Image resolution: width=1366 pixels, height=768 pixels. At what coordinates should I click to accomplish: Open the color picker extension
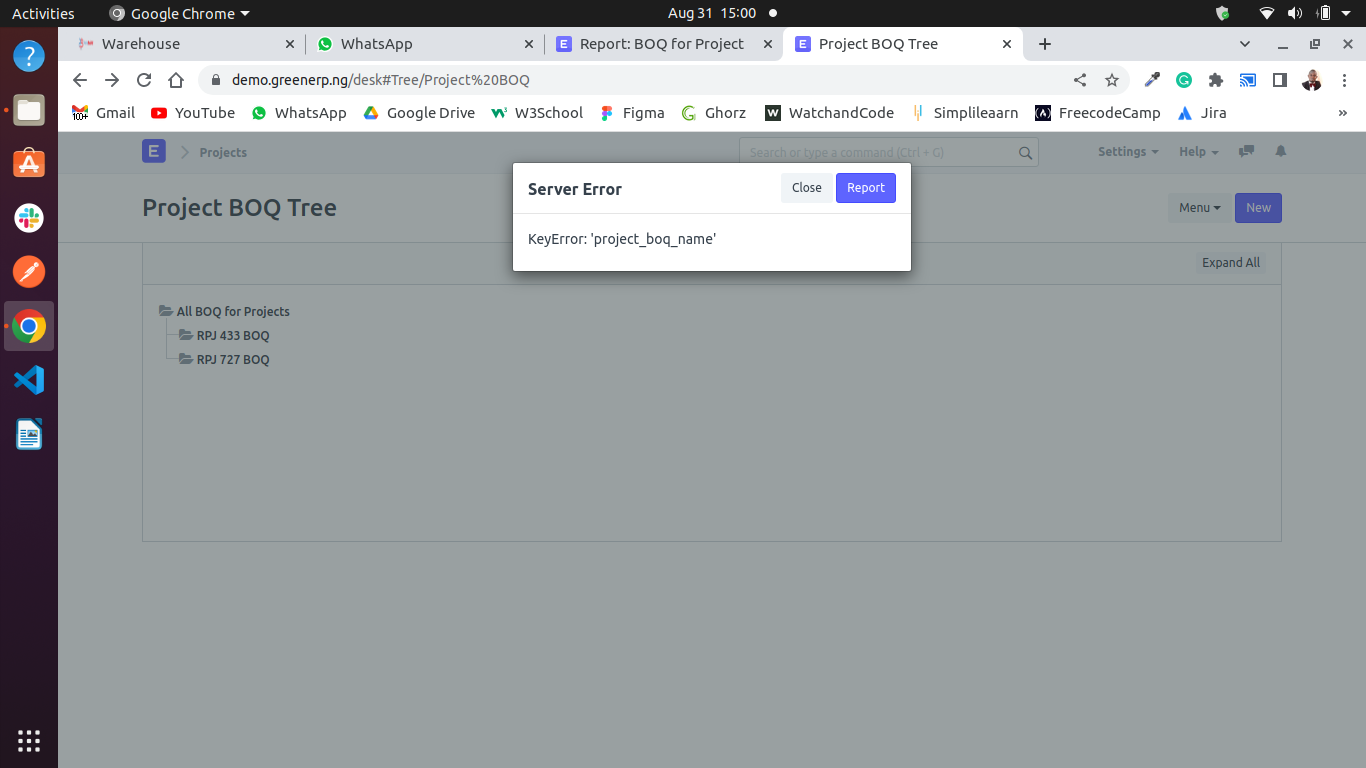1152,80
